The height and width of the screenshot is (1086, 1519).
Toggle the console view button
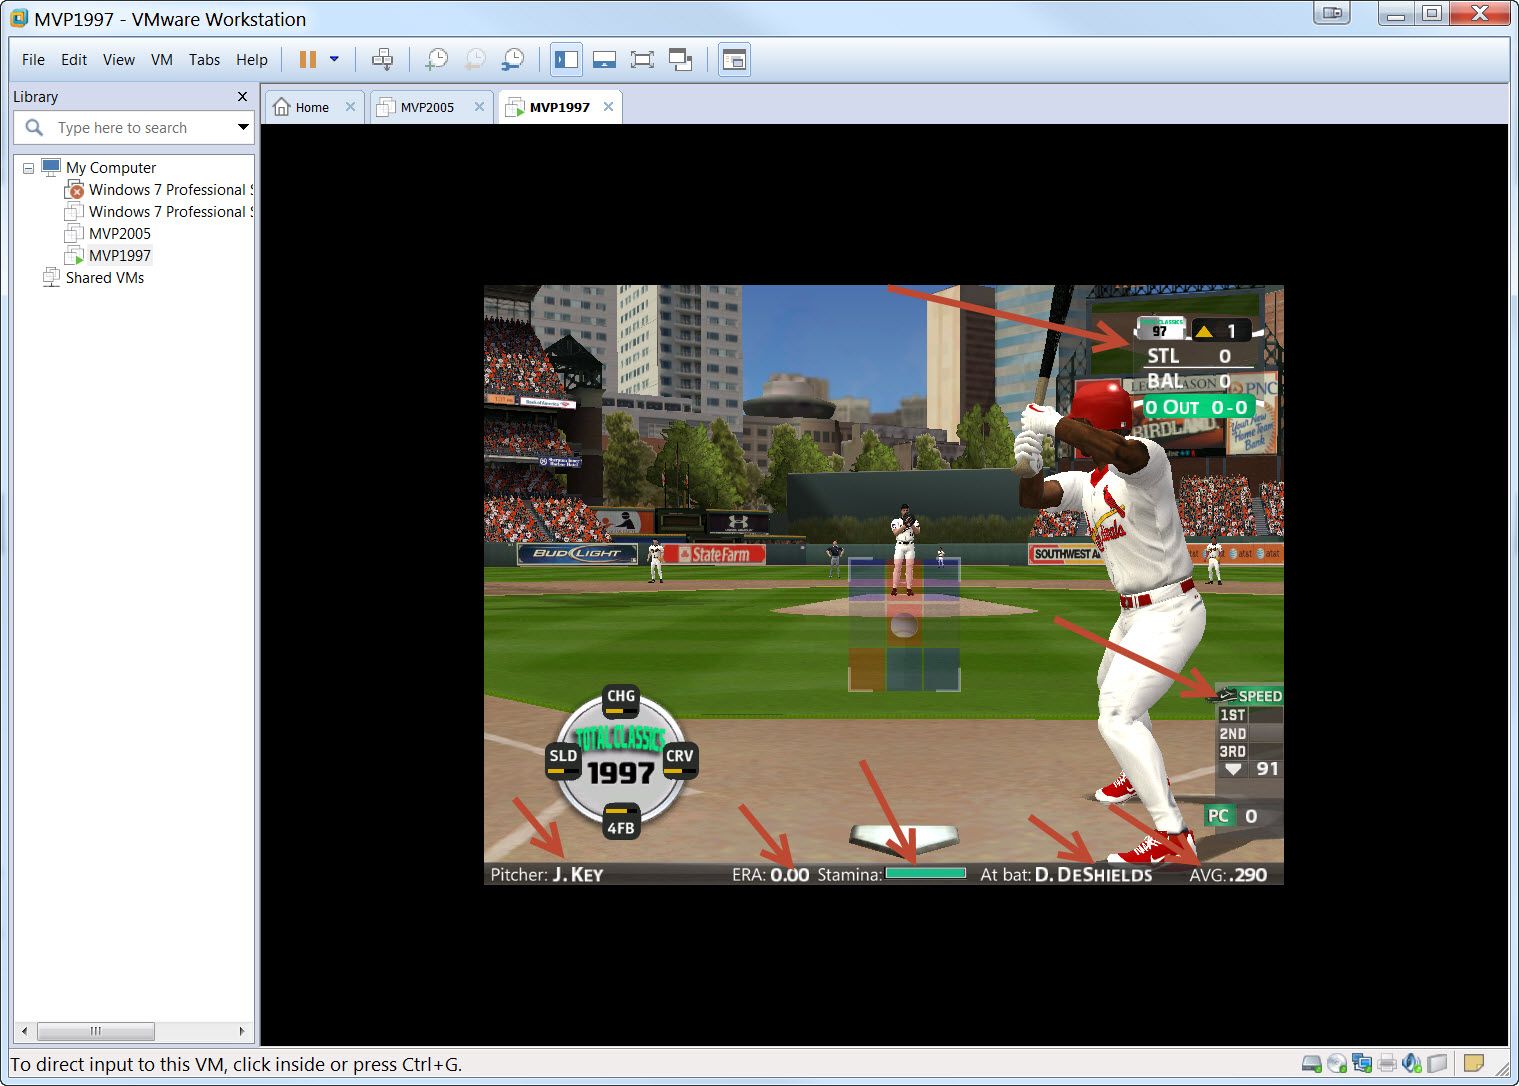click(x=734, y=60)
